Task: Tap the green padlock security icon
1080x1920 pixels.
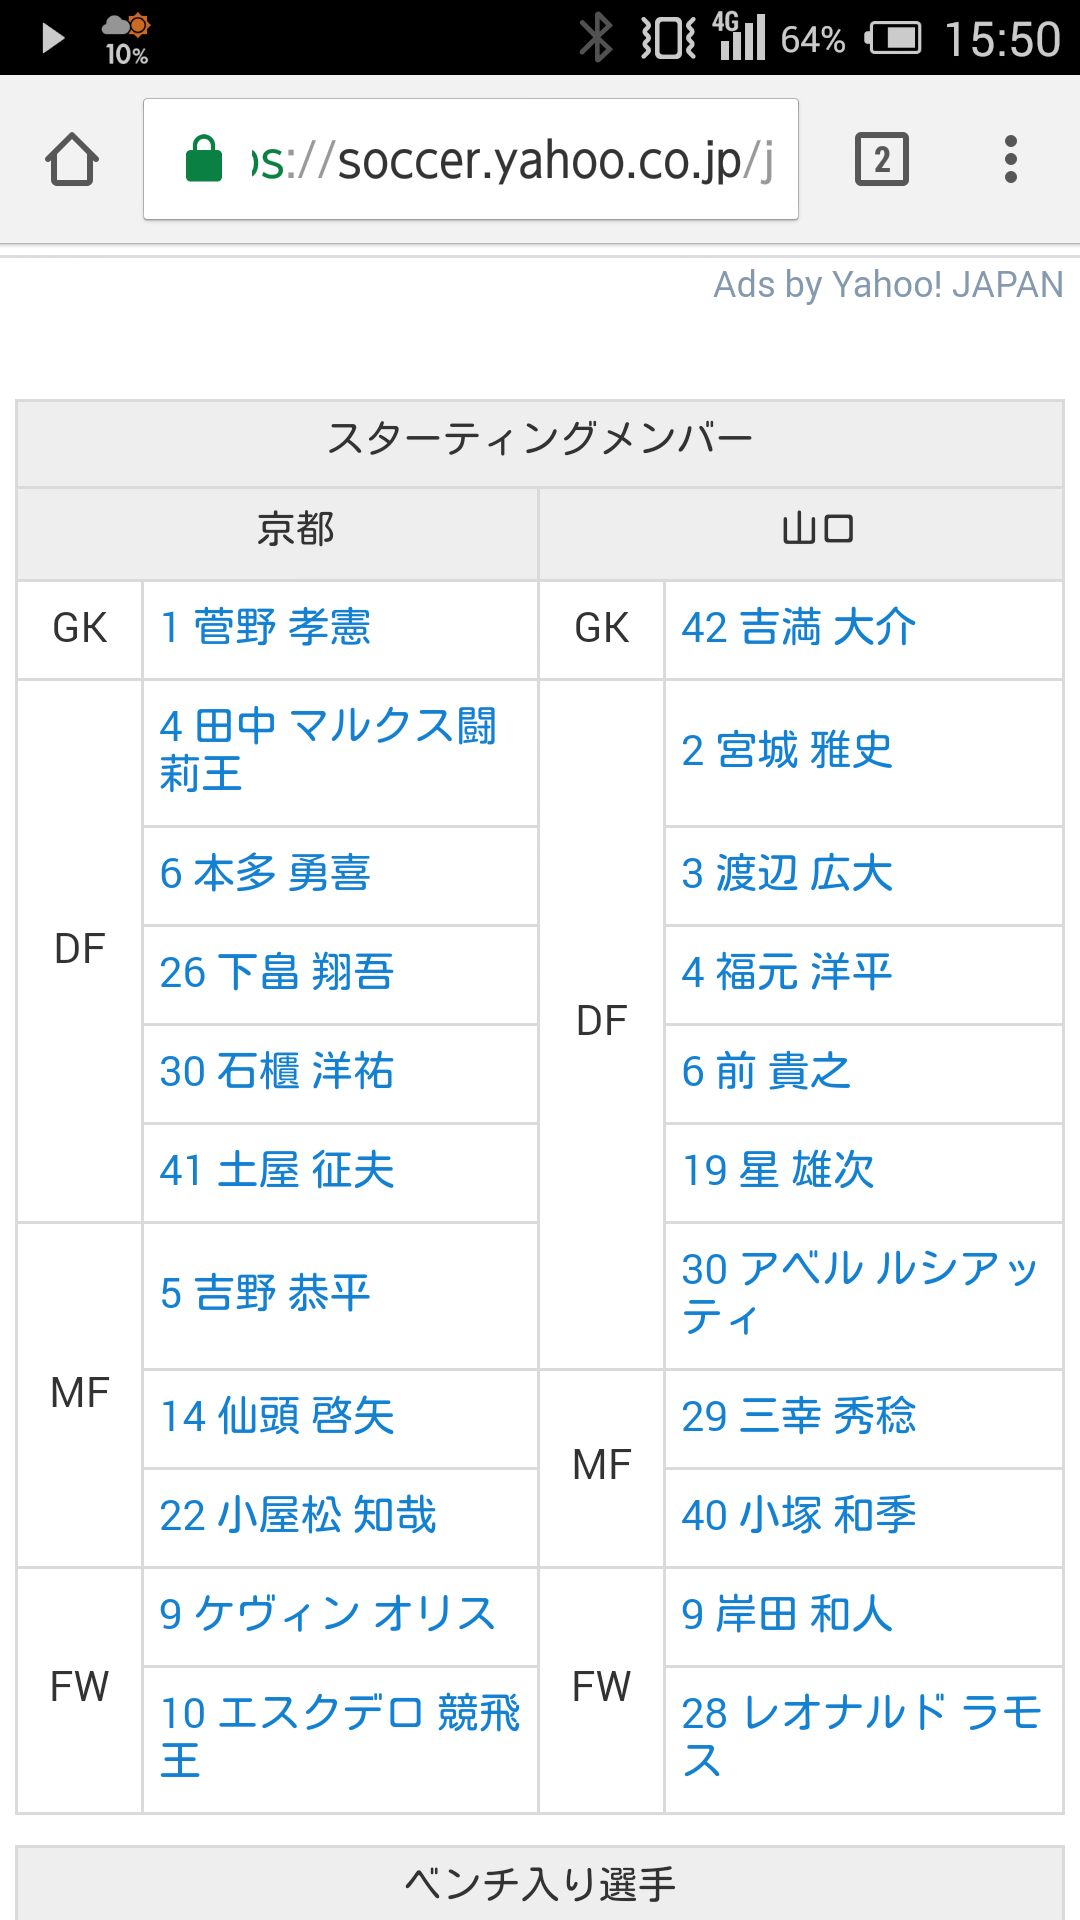Action: tap(205, 159)
